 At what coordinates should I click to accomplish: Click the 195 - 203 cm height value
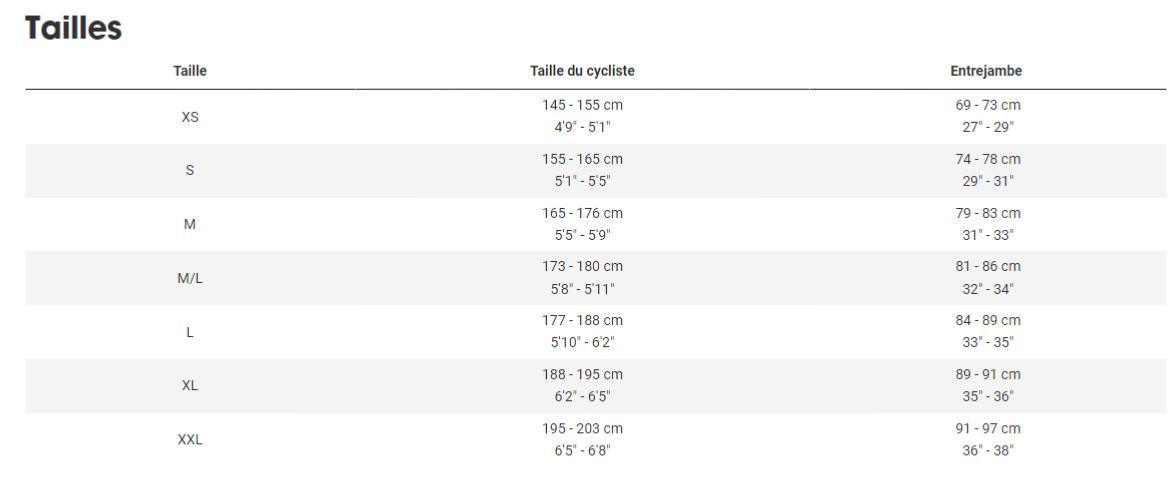pyautogui.click(x=582, y=429)
